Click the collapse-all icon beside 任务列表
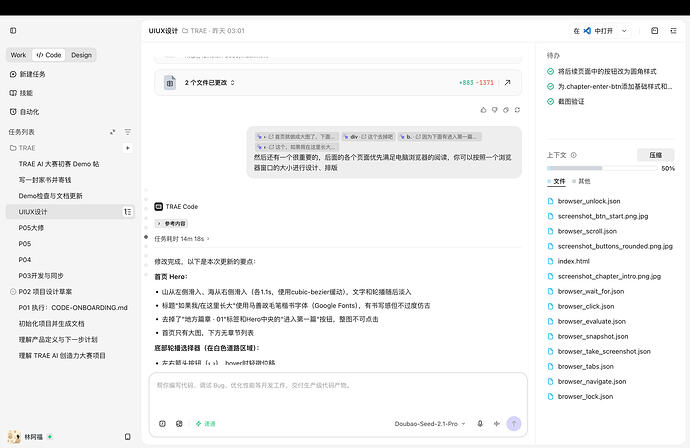The width and height of the screenshot is (690, 448). click(113, 132)
